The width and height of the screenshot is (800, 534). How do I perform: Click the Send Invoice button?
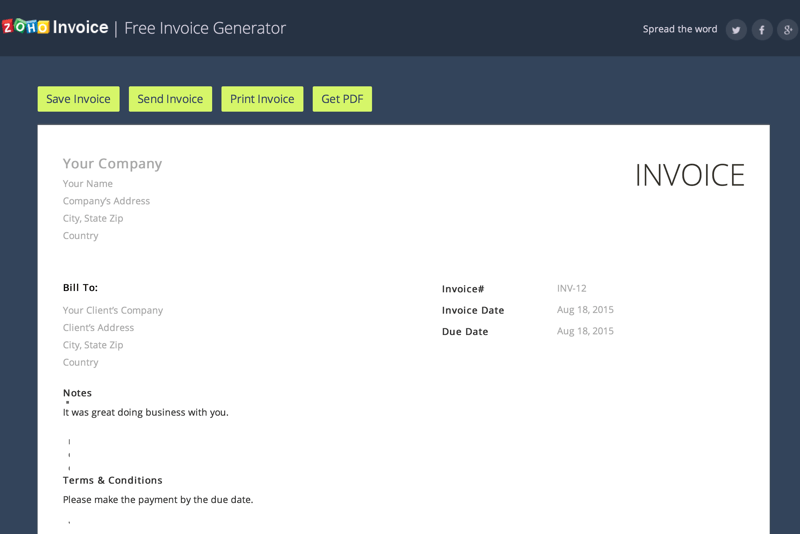point(170,99)
